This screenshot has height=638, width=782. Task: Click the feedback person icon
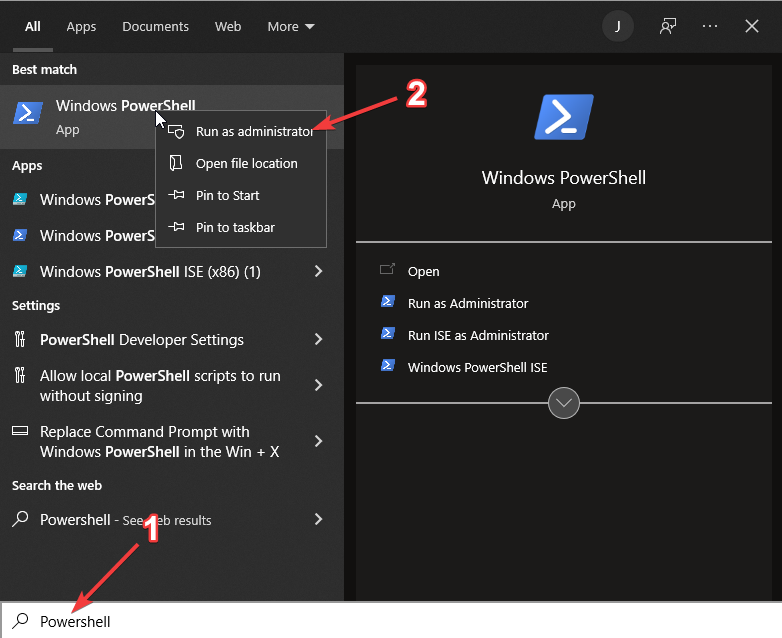coord(668,26)
